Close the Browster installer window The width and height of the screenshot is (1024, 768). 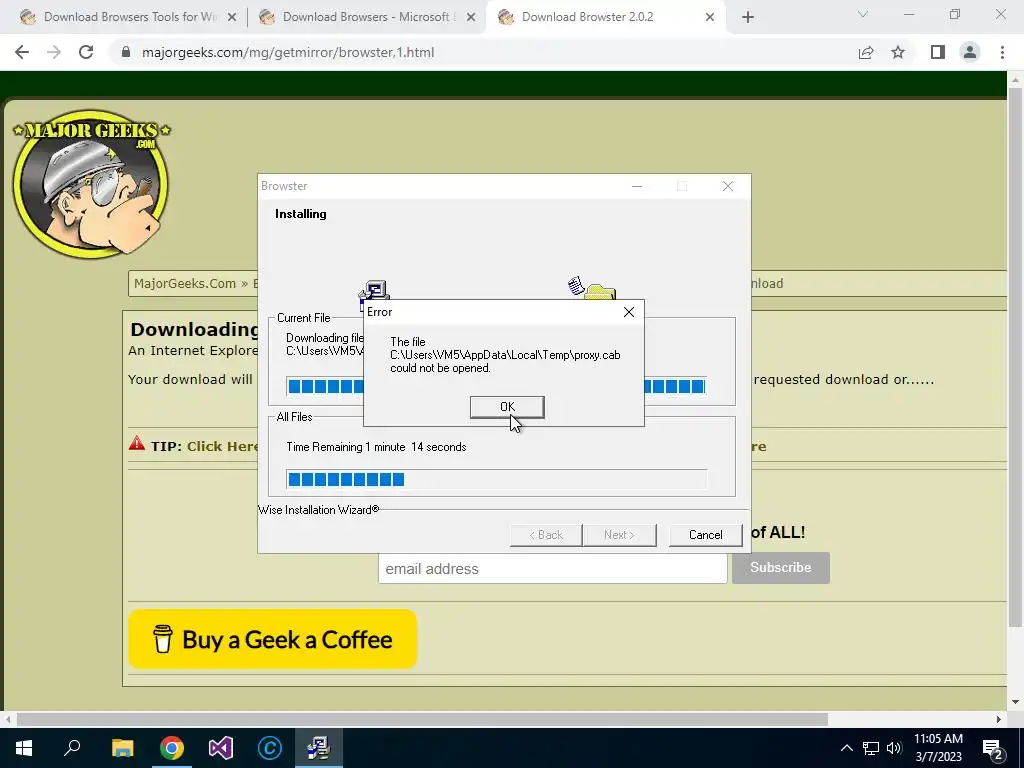pyautogui.click(x=728, y=186)
